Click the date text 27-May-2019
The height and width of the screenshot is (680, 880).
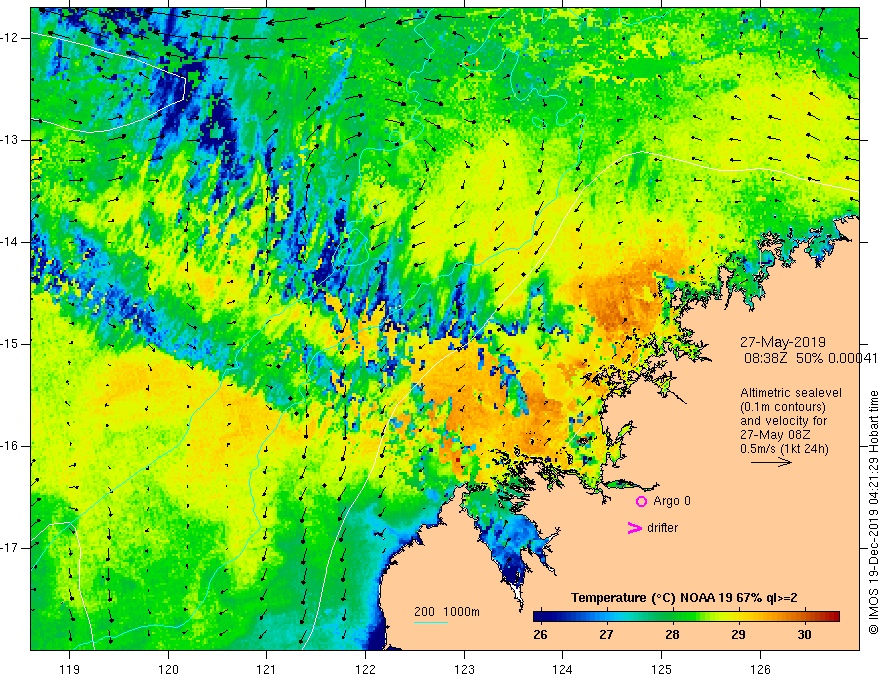pyautogui.click(x=782, y=342)
